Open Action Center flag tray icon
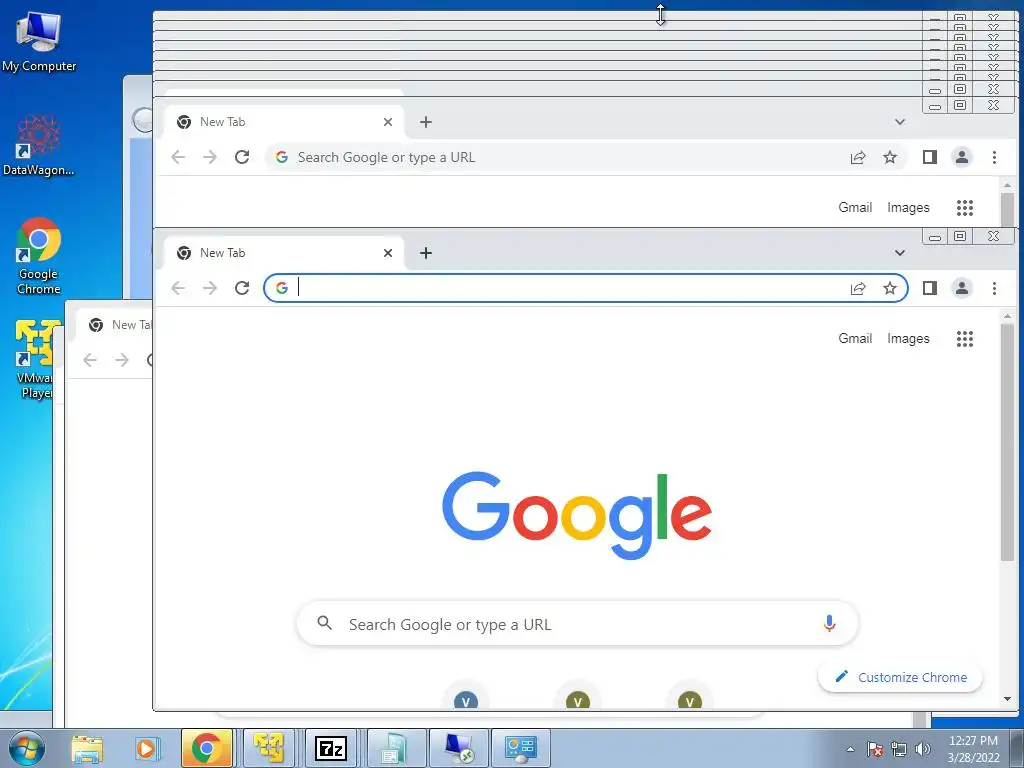The image size is (1024, 768). click(x=875, y=749)
